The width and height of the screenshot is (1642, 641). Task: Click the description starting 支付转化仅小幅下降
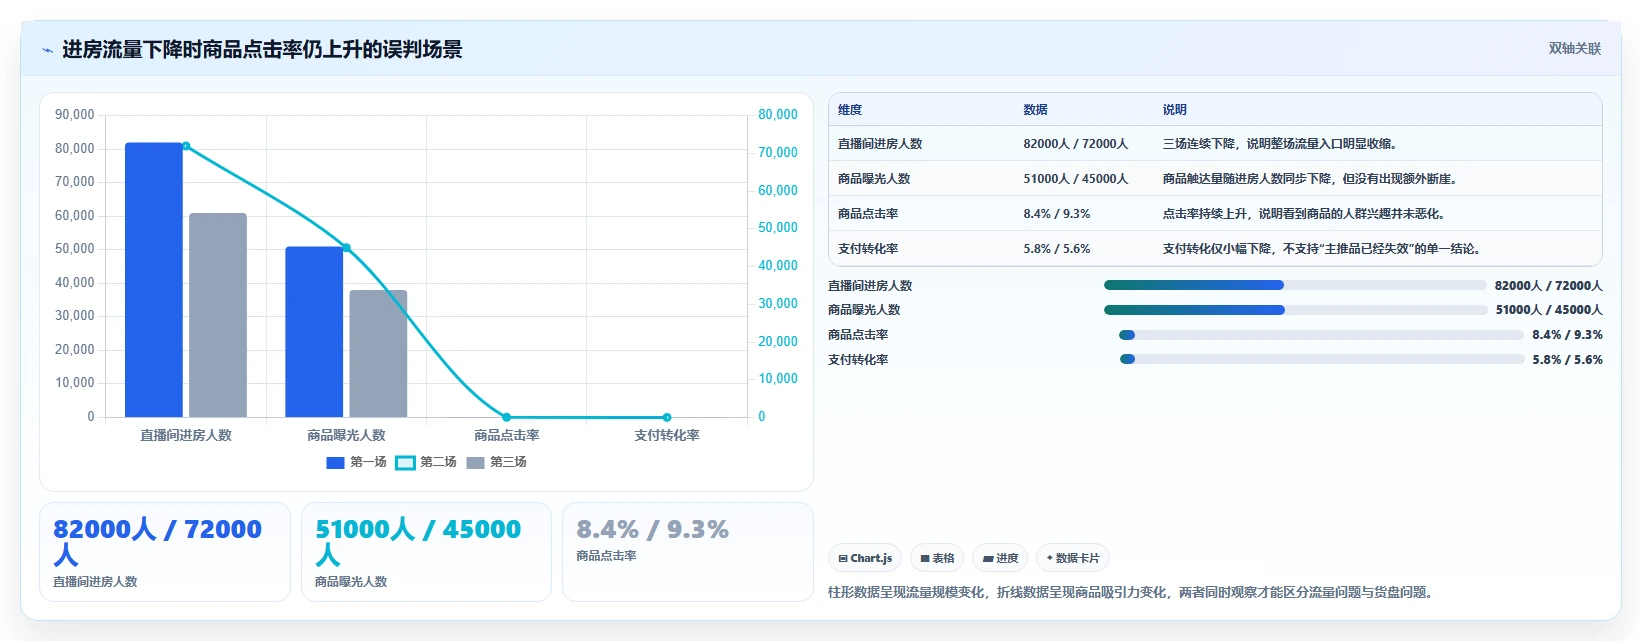pyautogui.click(x=1321, y=249)
